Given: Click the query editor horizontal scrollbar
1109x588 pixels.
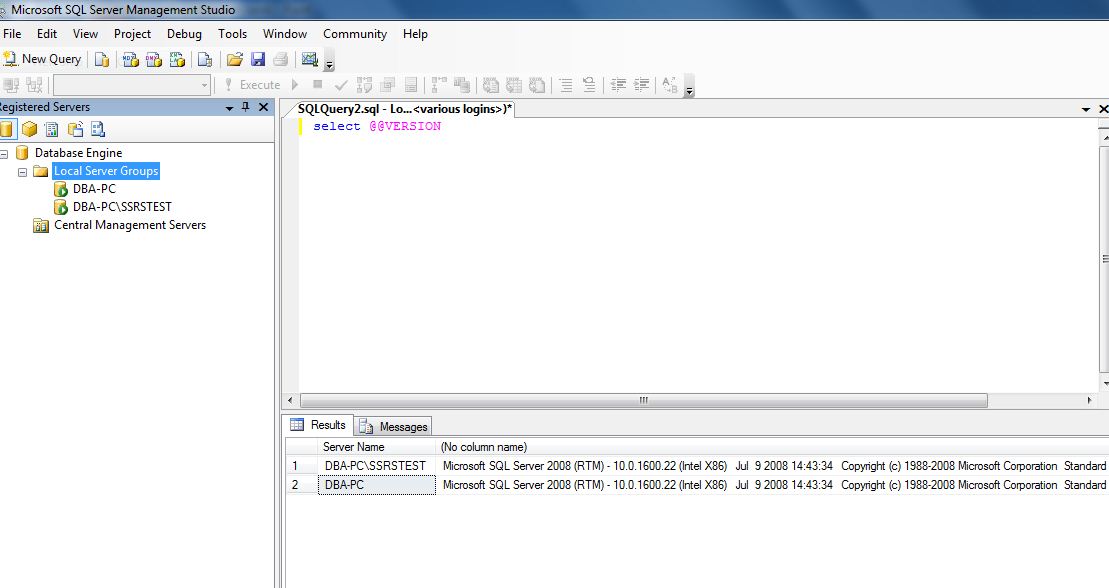Looking at the screenshot, I should (642, 400).
